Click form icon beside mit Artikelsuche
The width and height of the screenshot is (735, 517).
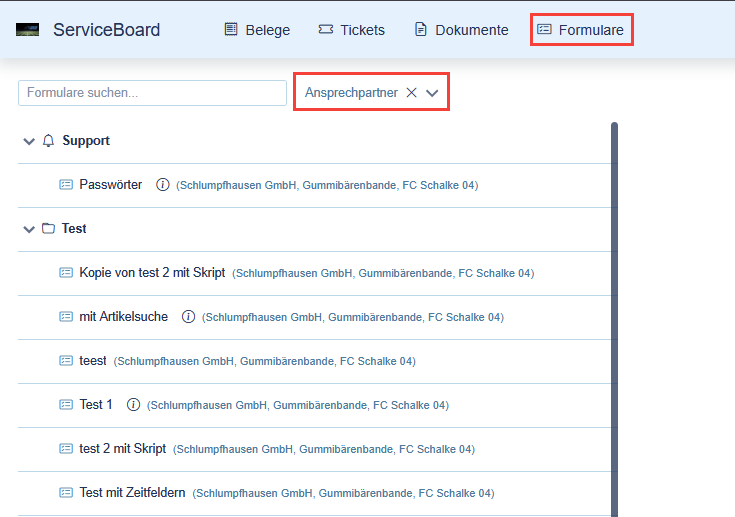[66, 316]
